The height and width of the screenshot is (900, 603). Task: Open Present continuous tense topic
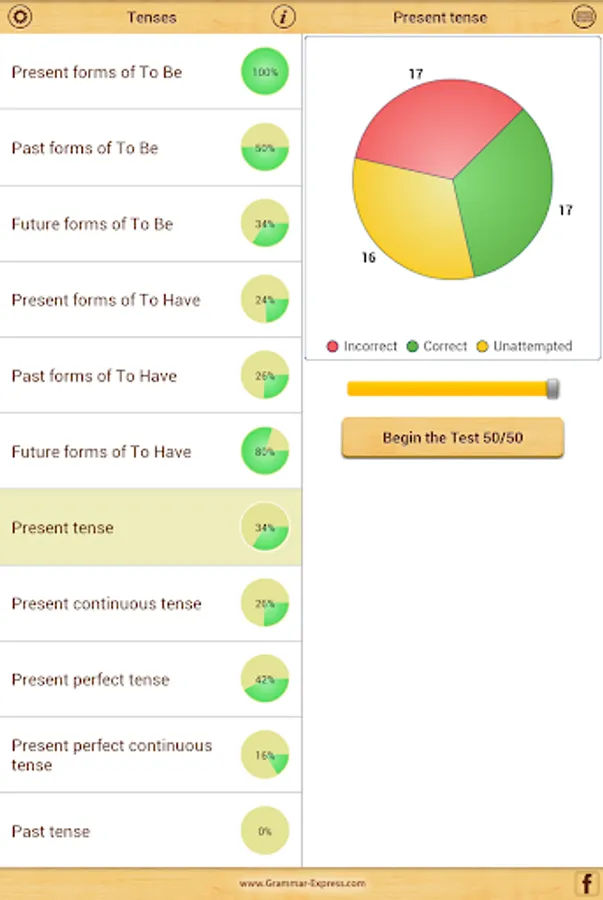(x=106, y=604)
